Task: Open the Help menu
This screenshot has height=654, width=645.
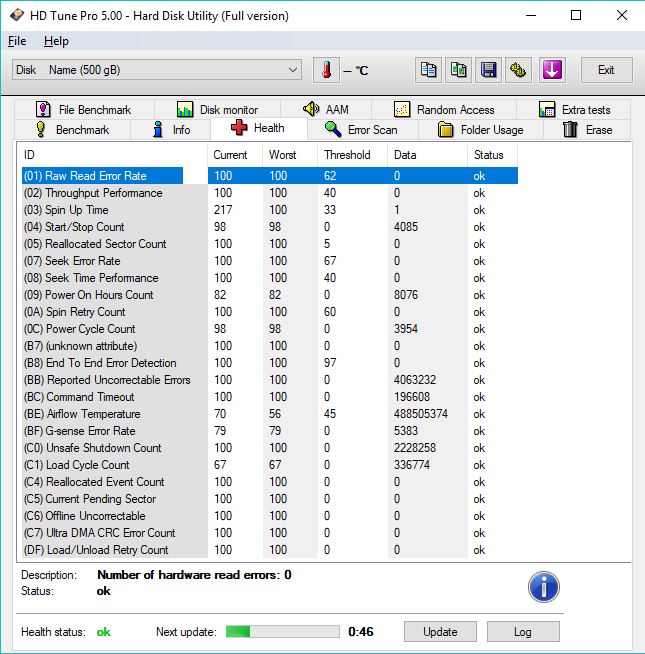Action: point(56,41)
